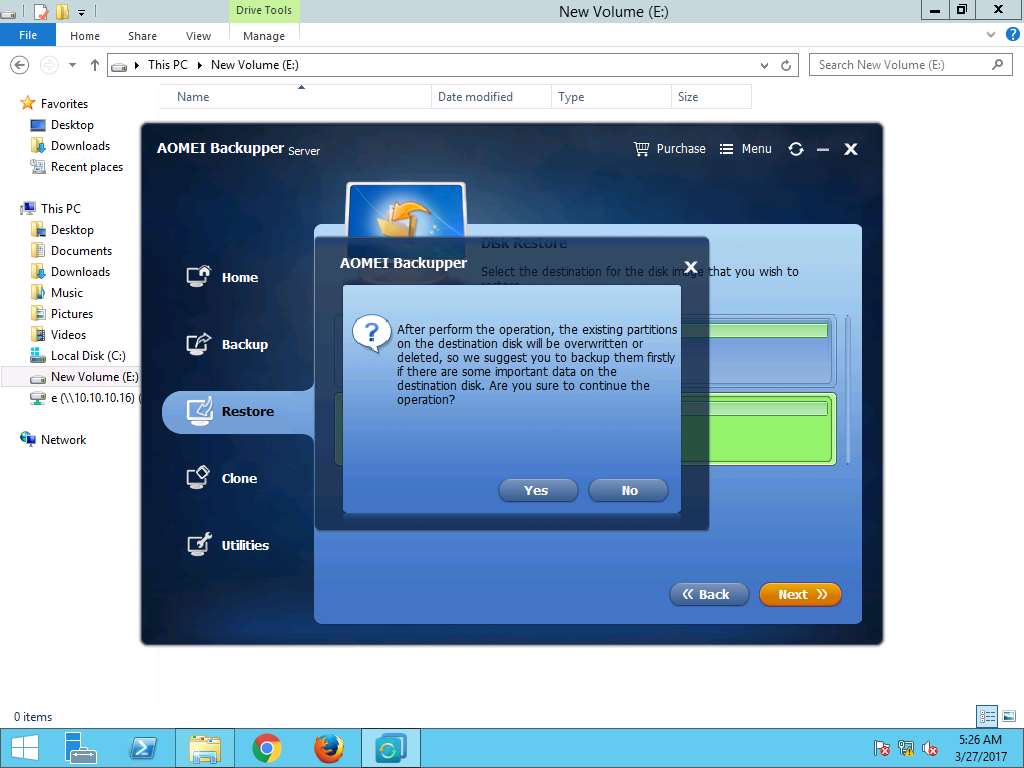Open Explorer help question mark icon
1024x768 pixels.
click(1012, 35)
